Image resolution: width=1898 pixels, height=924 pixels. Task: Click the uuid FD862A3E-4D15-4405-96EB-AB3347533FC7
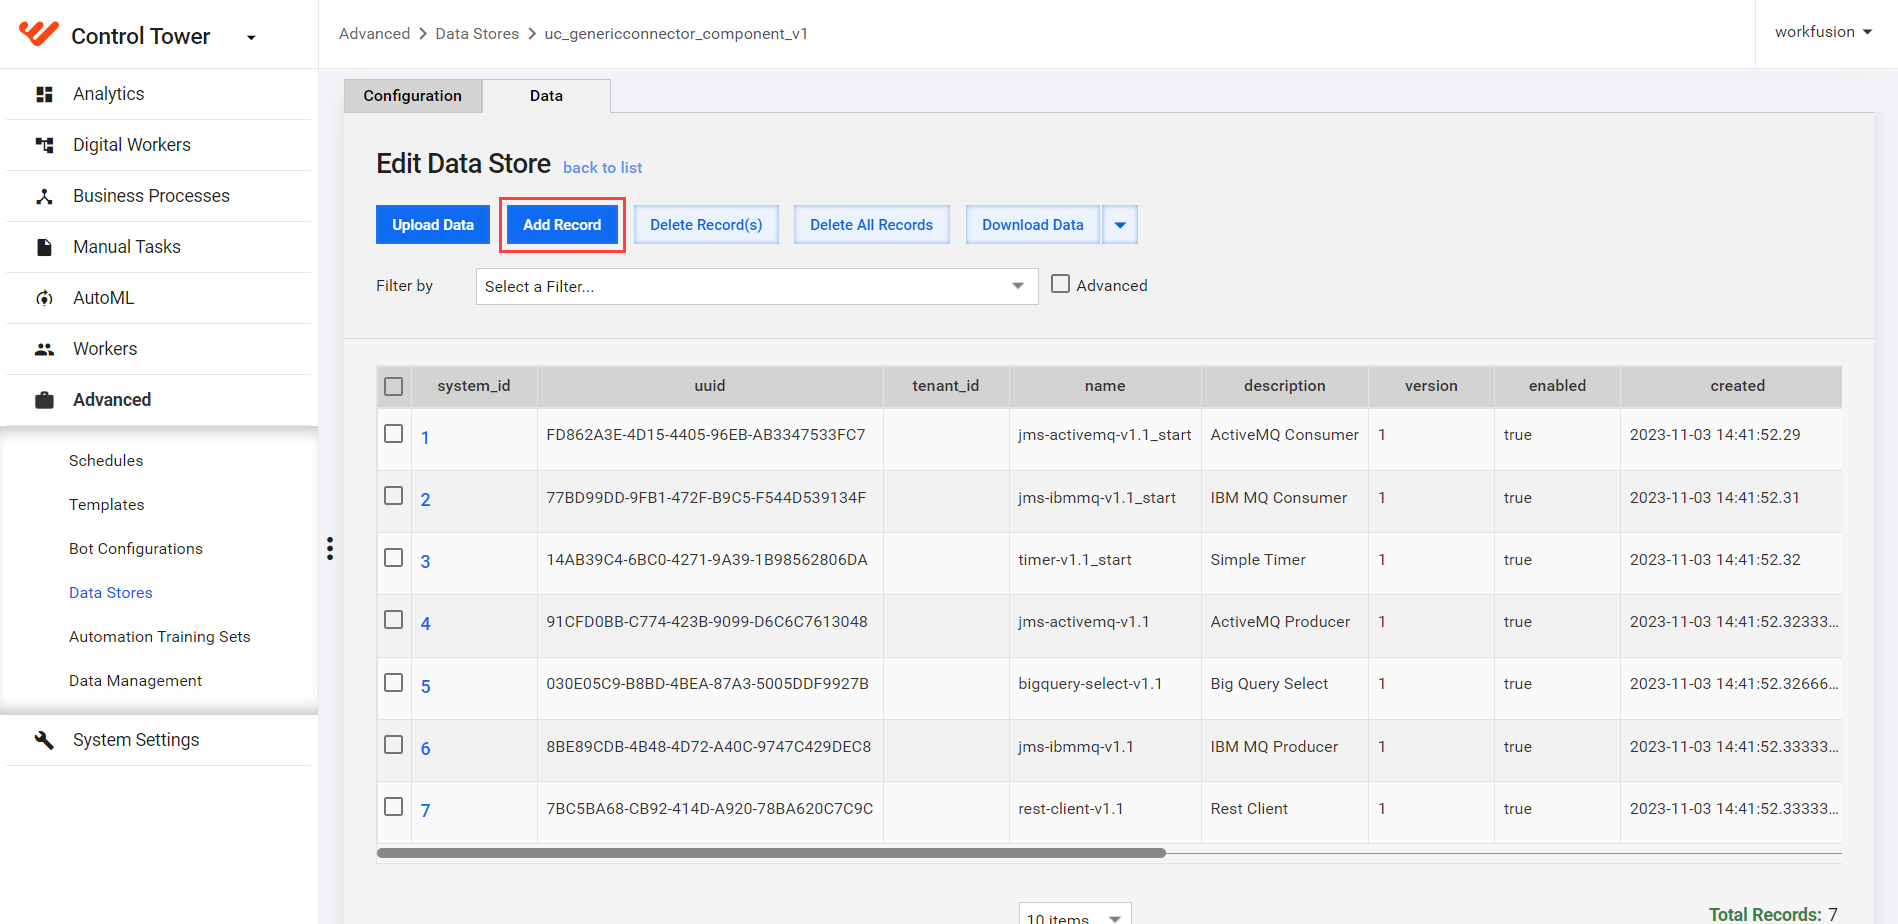706,435
